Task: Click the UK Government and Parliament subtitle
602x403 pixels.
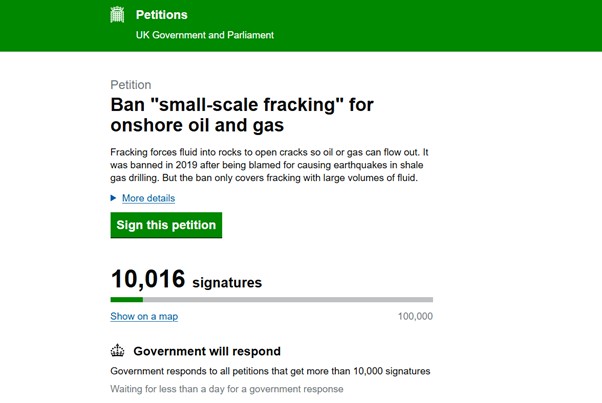Action: [x=204, y=35]
